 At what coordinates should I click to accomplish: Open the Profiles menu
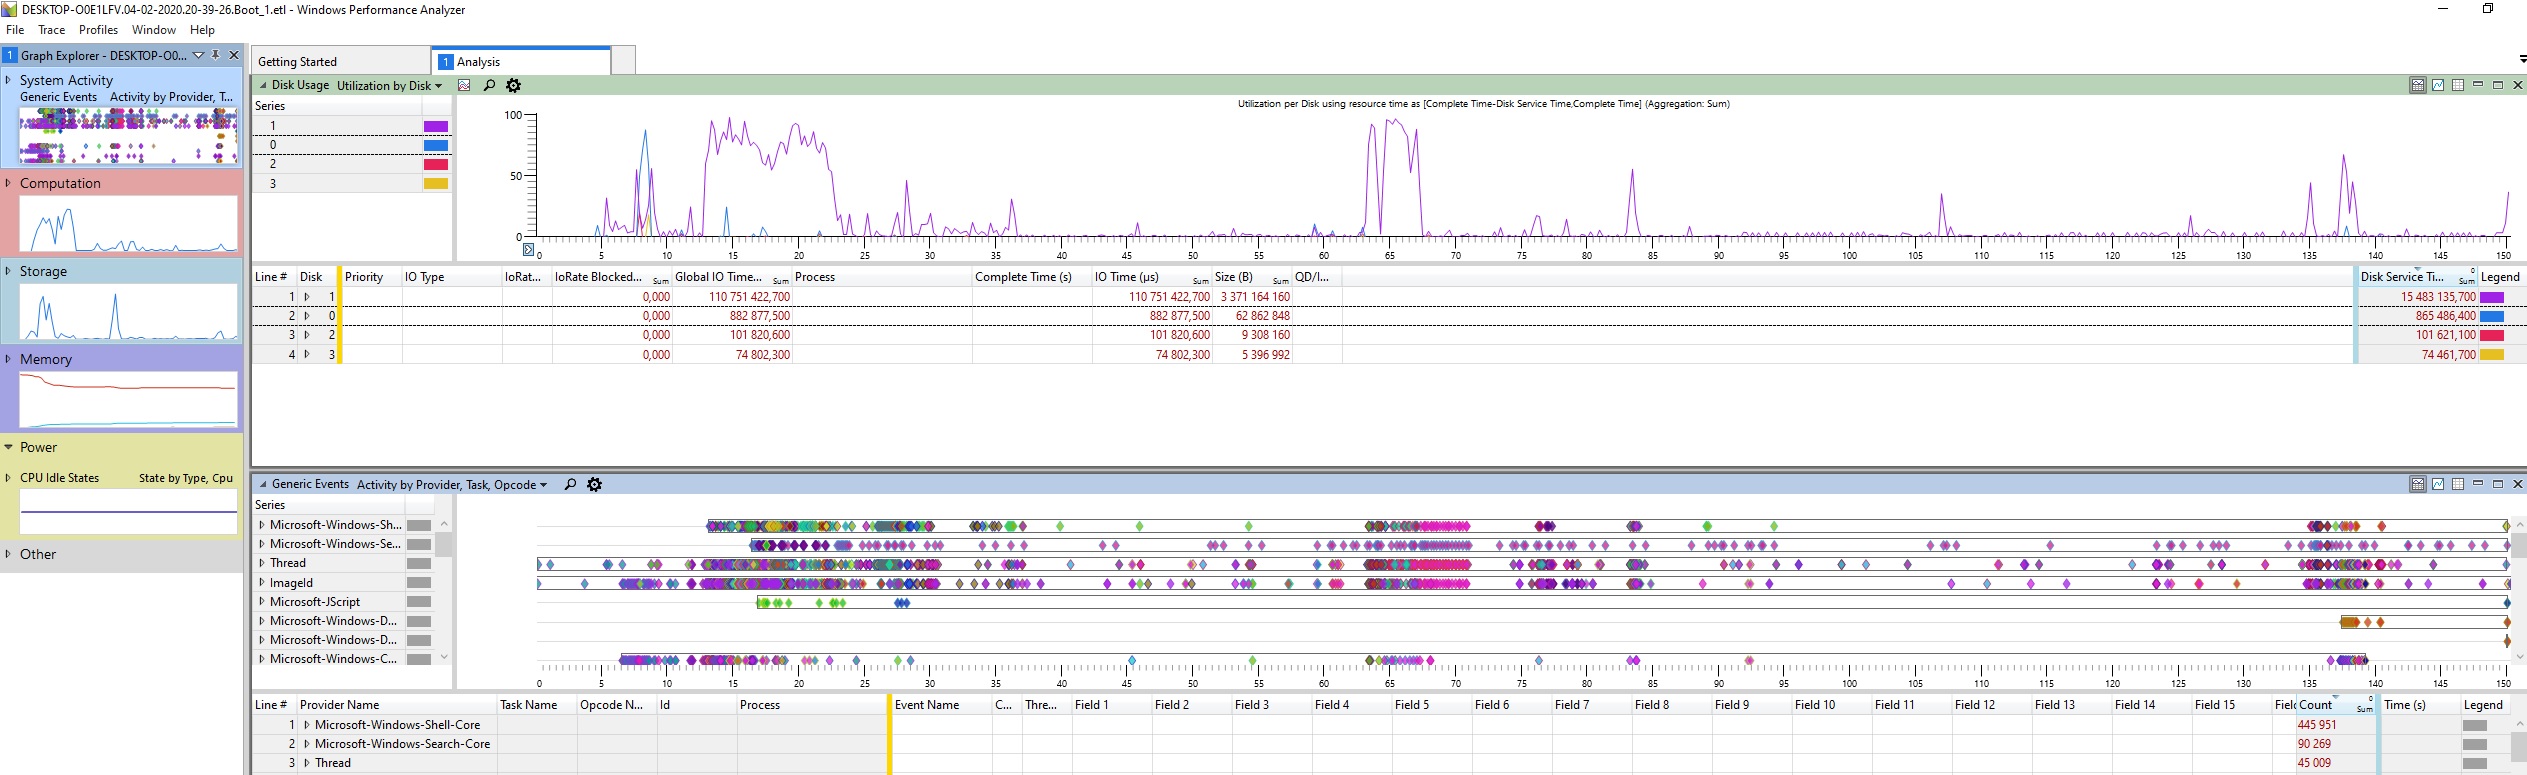point(99,30)
